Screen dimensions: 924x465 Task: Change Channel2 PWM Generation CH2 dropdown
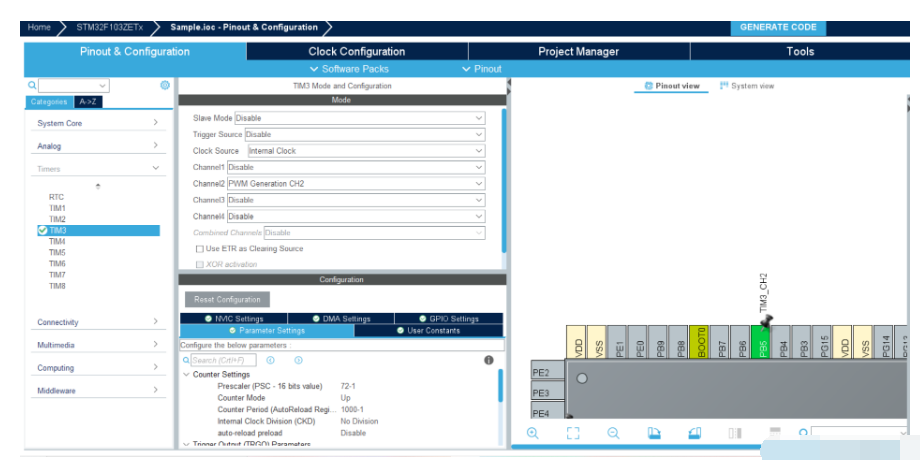point(356,184)
